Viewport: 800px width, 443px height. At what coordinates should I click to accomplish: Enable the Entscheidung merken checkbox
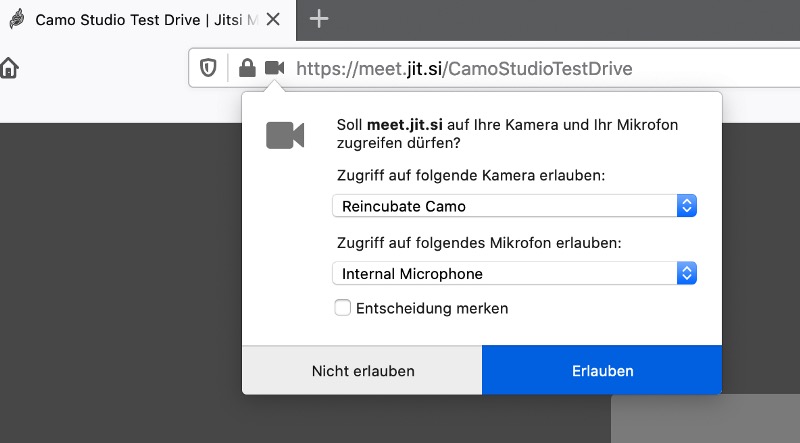342,308
